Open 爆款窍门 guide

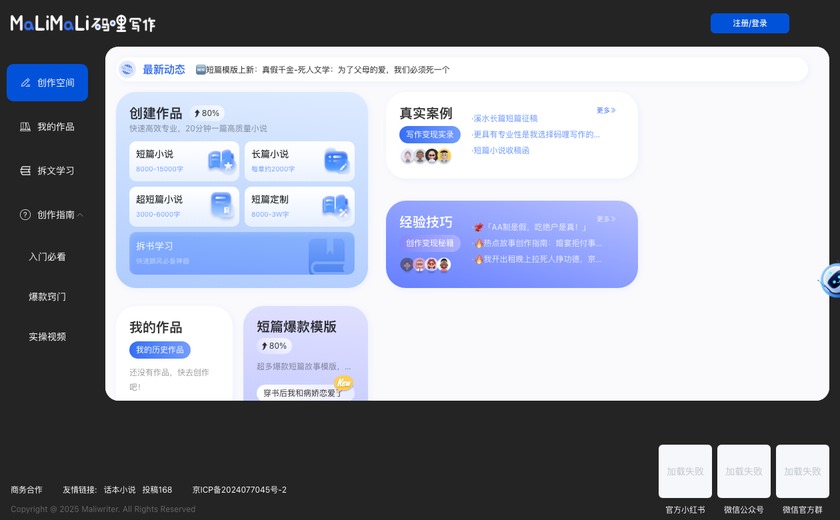[x=47, y=297]
